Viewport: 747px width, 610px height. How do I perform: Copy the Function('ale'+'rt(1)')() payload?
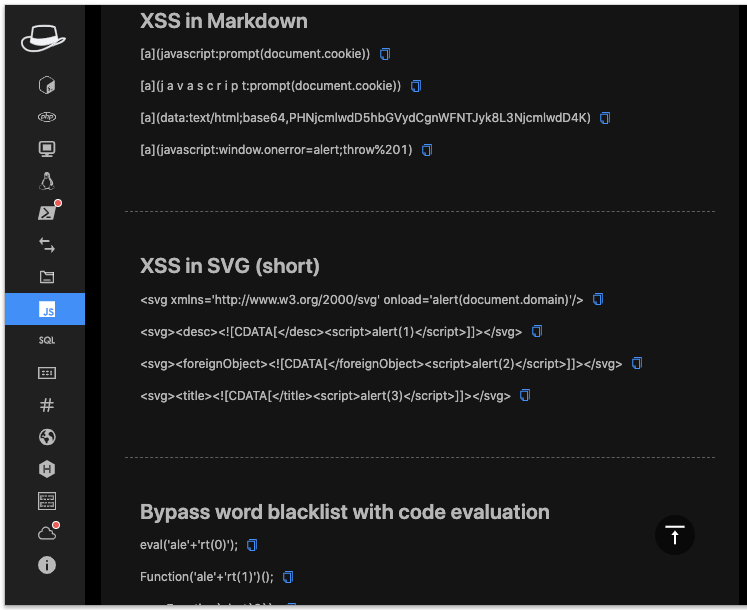[x=288, y=577]
